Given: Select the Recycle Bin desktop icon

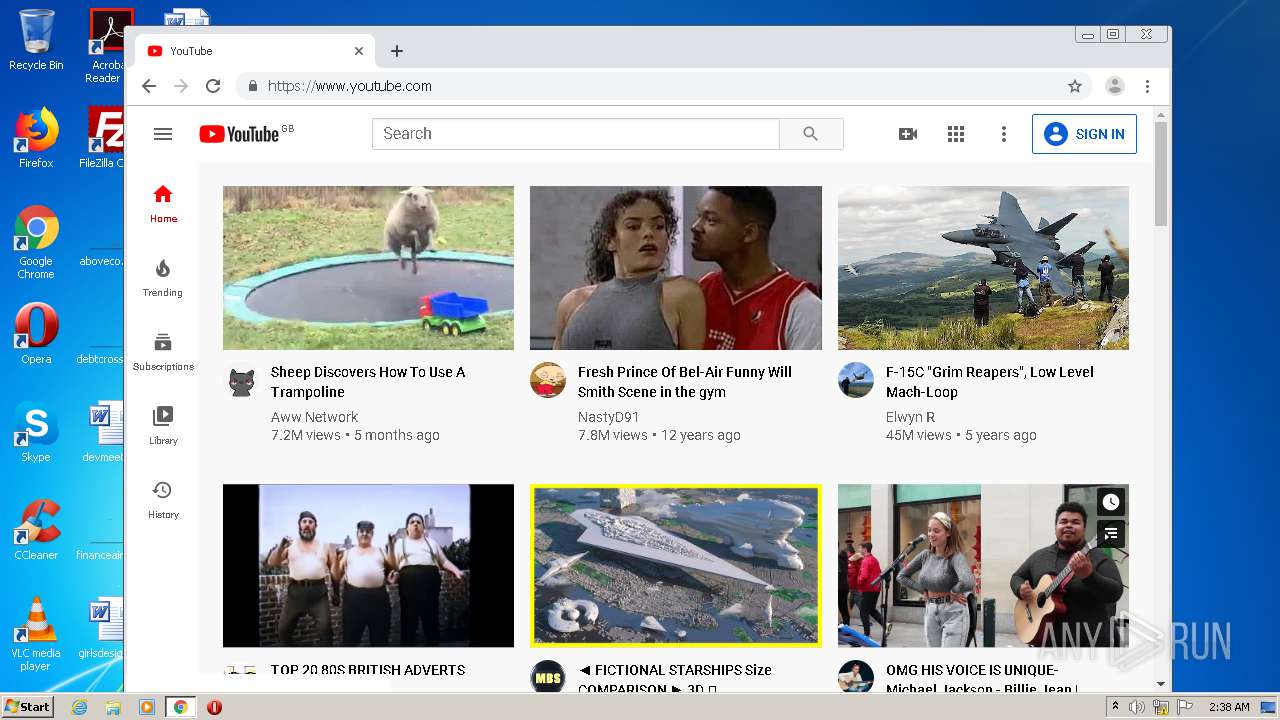Looking at the screenshot, I should click(36, 40).
